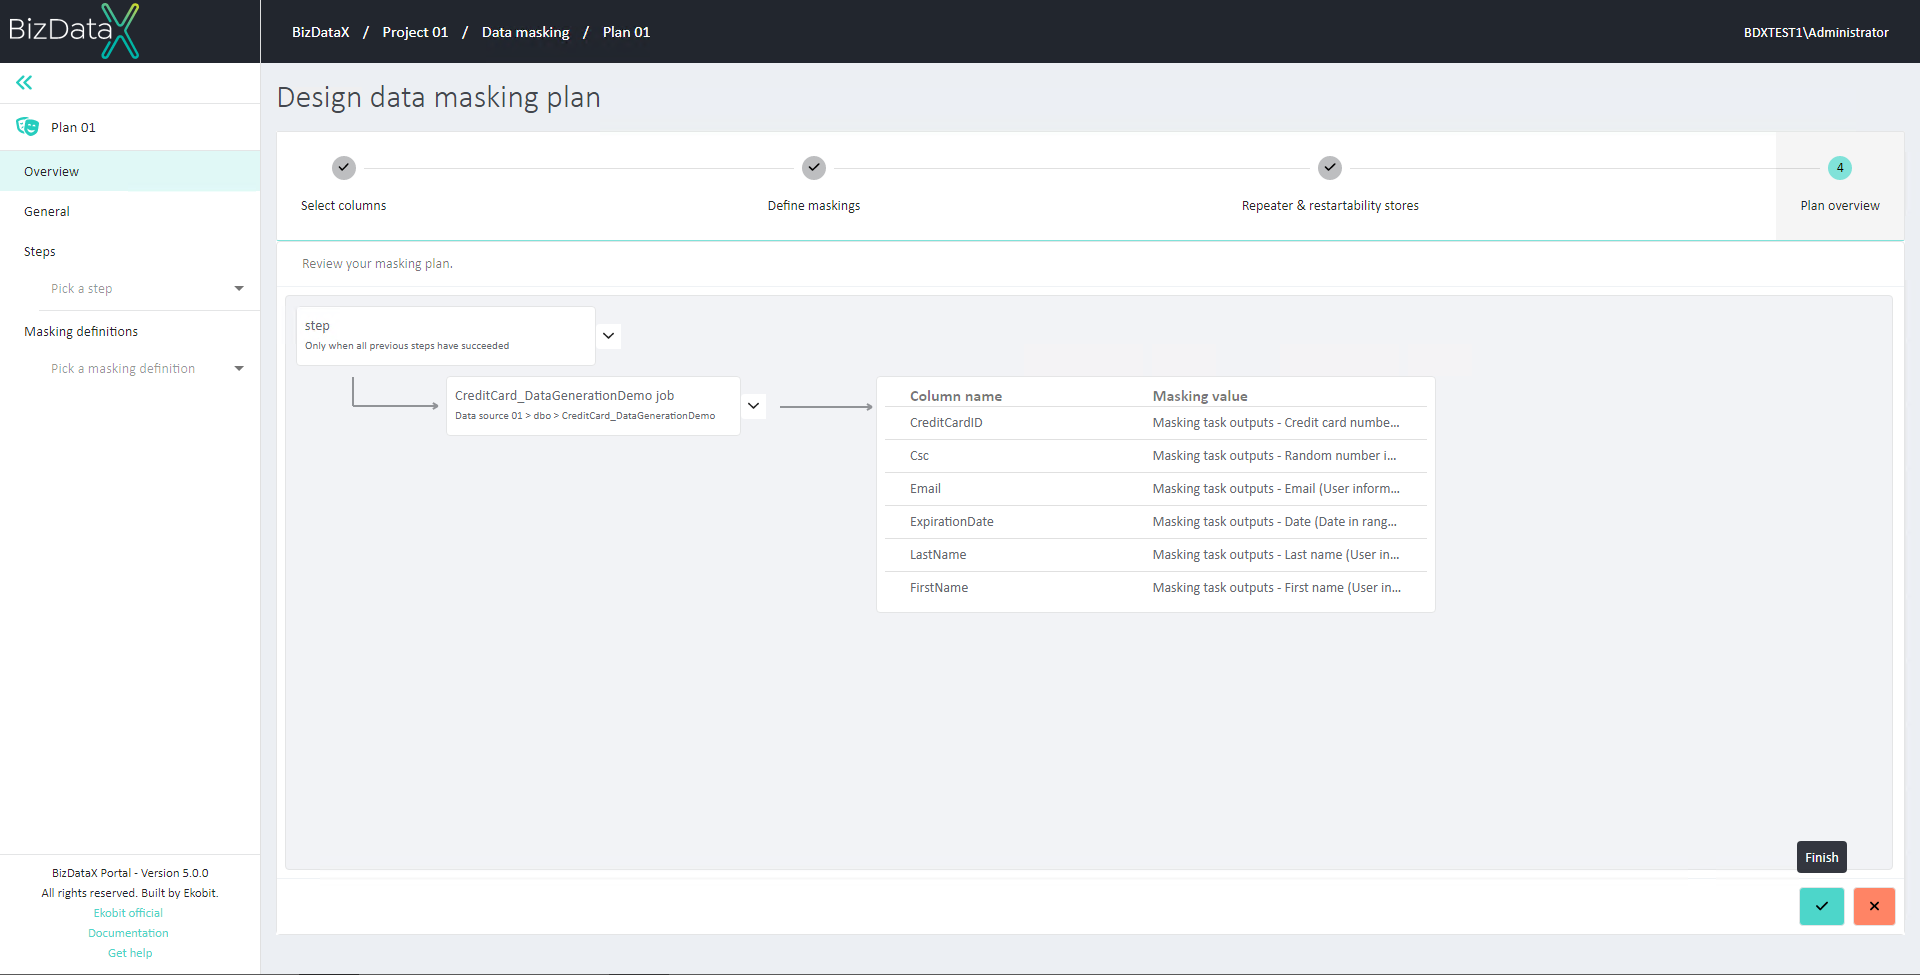Click masking value Random number

click(1274, 456)
